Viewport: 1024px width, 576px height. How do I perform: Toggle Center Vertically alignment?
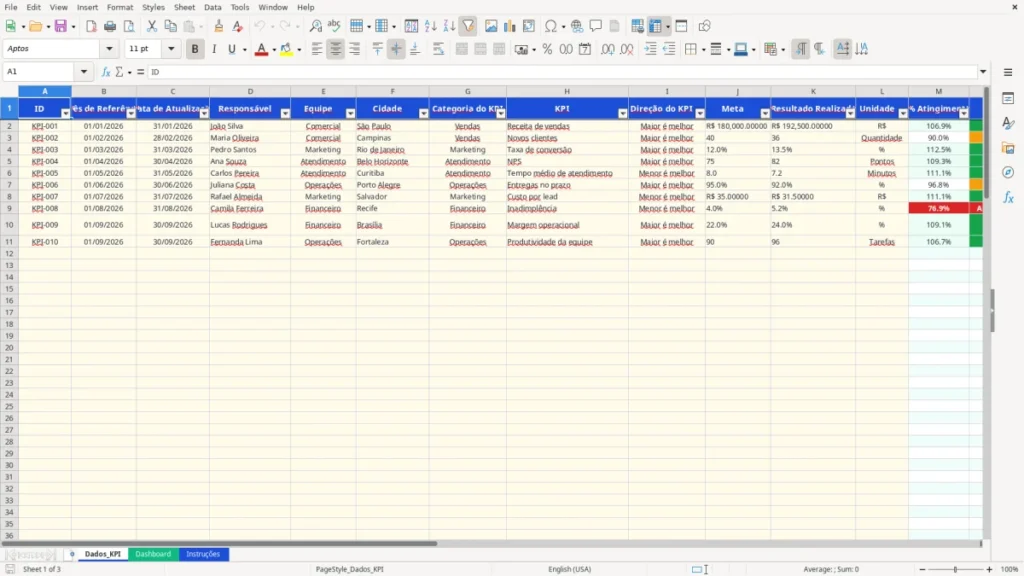point(396,49)
